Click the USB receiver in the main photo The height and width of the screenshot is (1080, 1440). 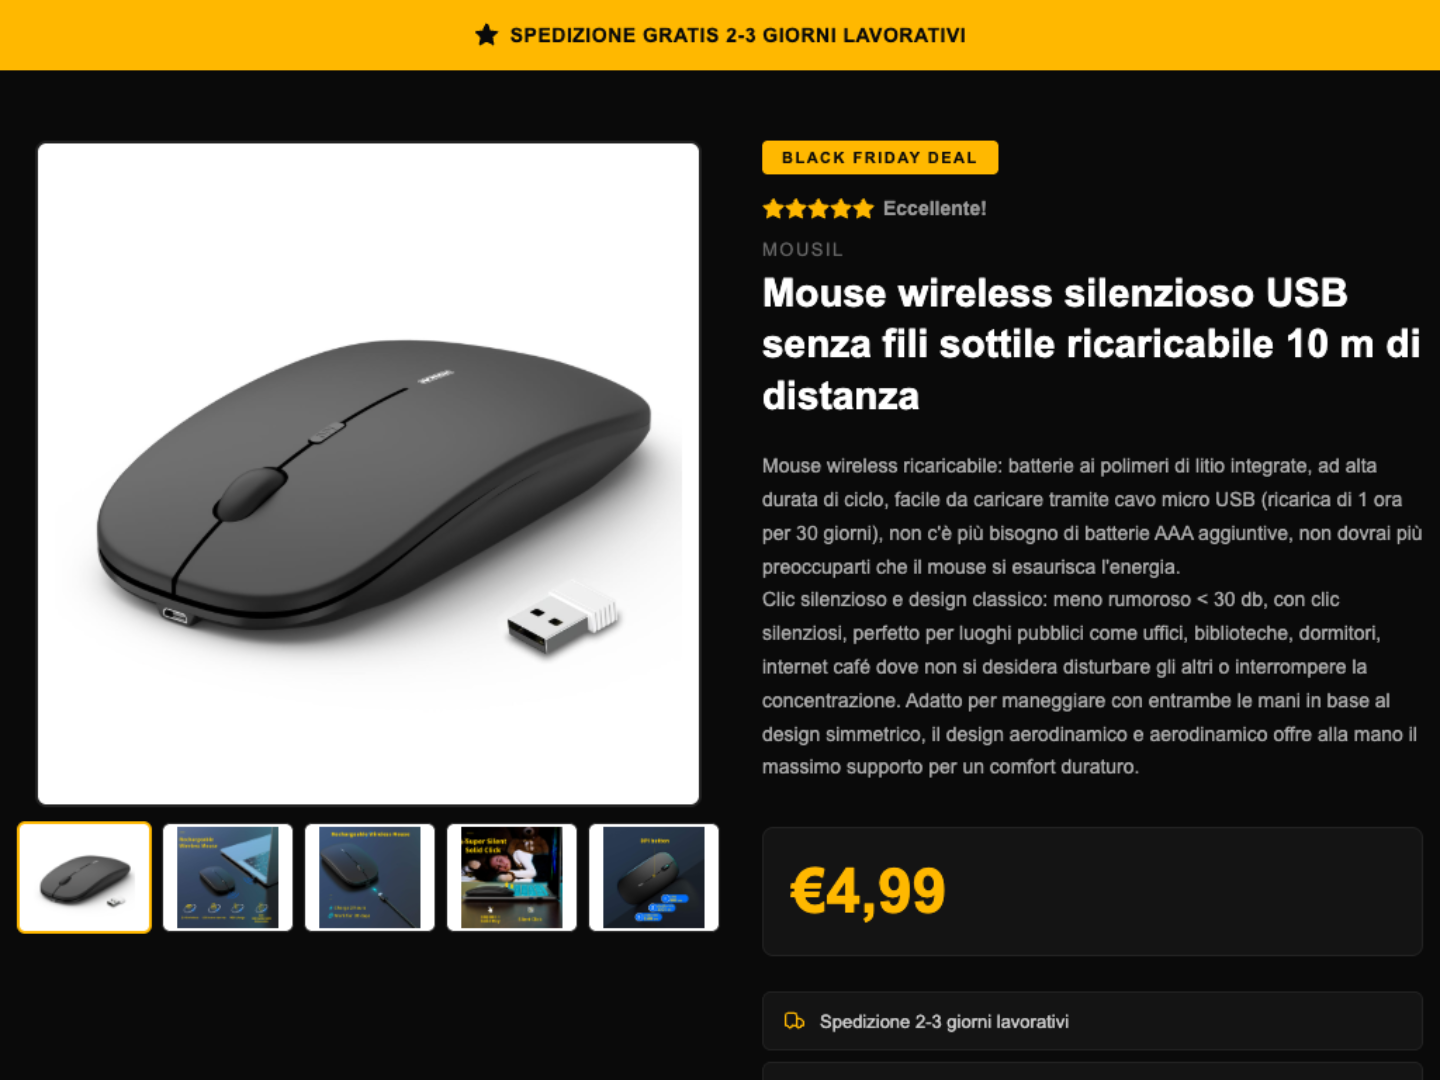point(563,618)
